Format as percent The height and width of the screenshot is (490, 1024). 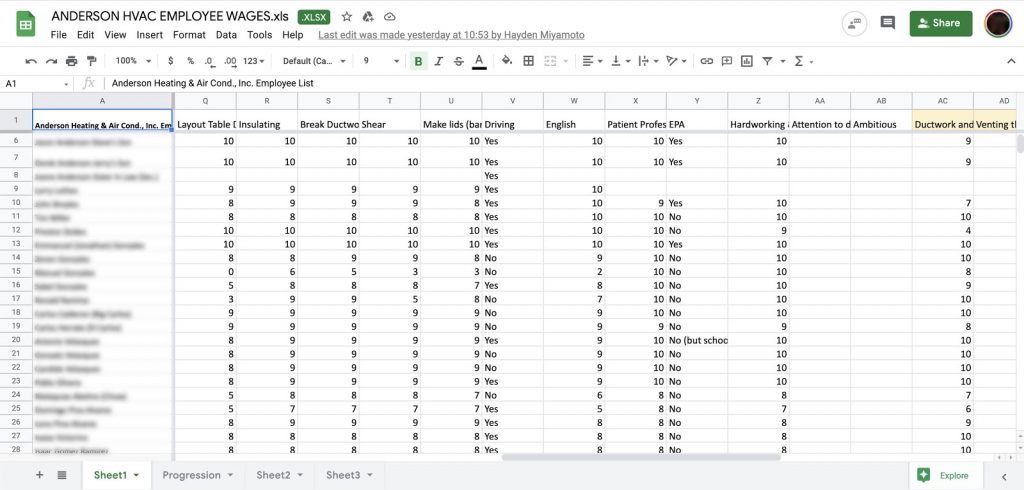[x=190, y=61]
